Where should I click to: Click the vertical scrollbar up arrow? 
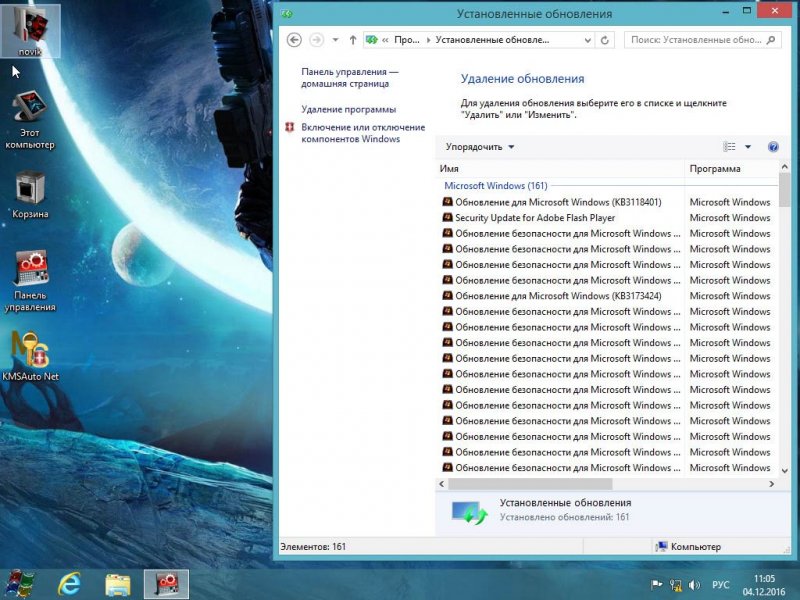click(x=784, y=167)
